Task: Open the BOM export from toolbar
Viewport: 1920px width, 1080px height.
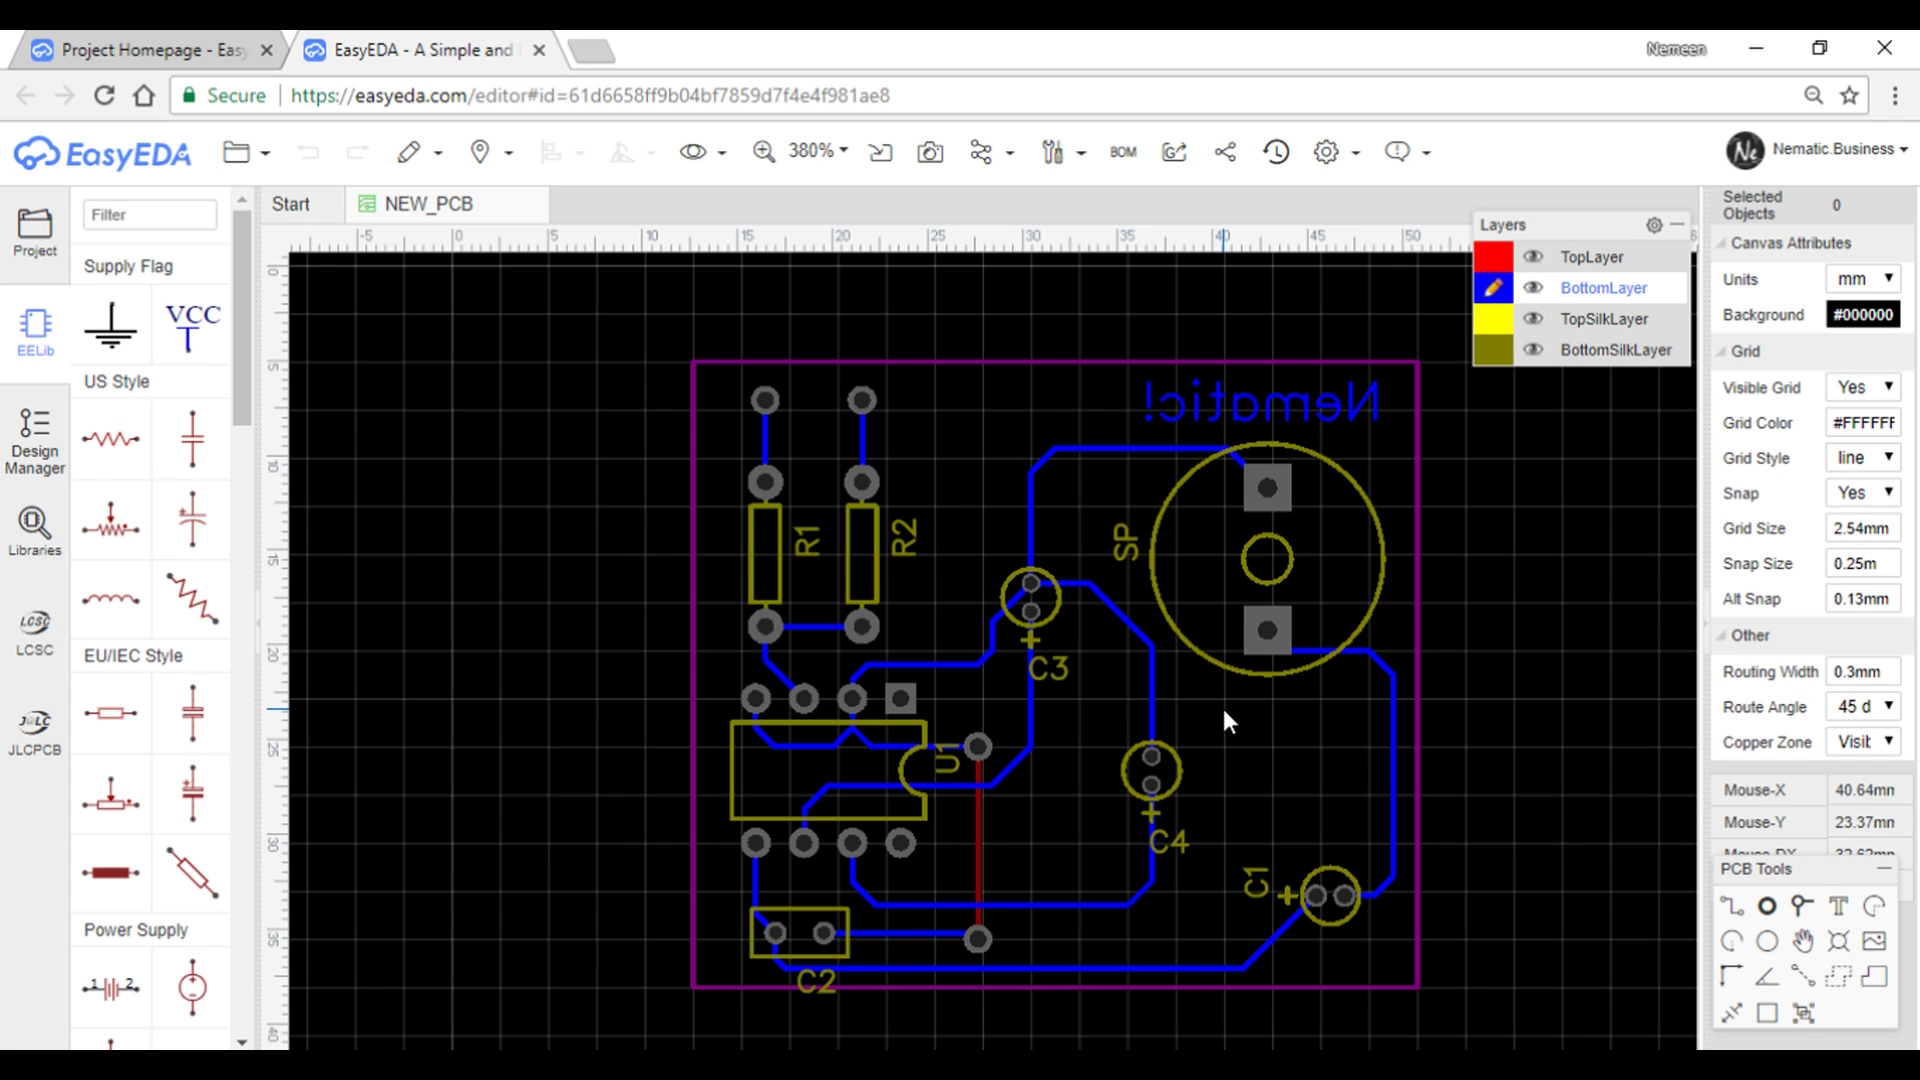Action: coord(1123,152)
